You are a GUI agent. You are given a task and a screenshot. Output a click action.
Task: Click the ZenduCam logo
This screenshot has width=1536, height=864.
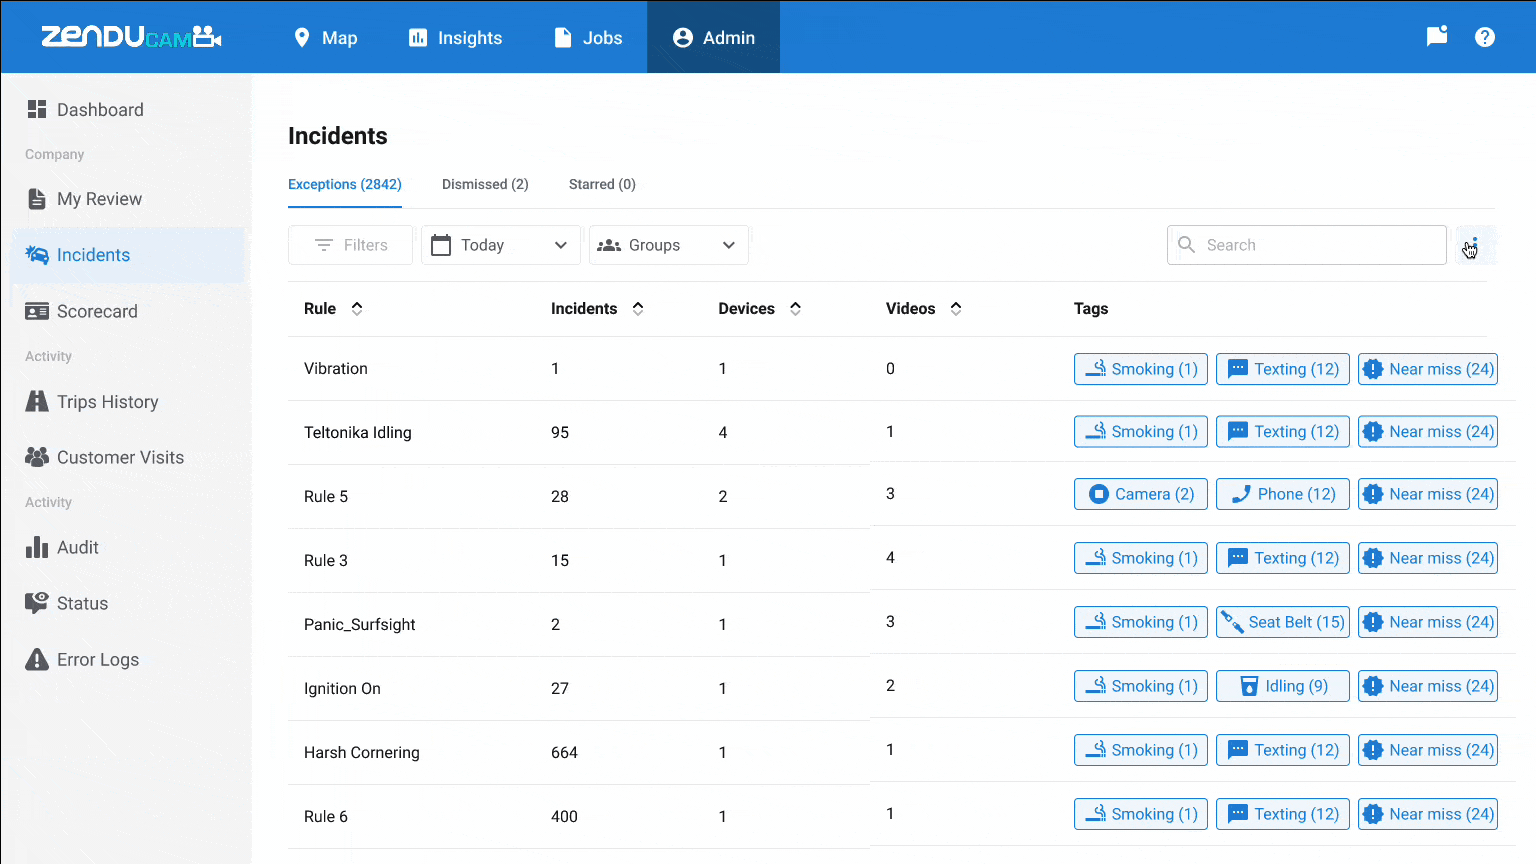(131, 37)
